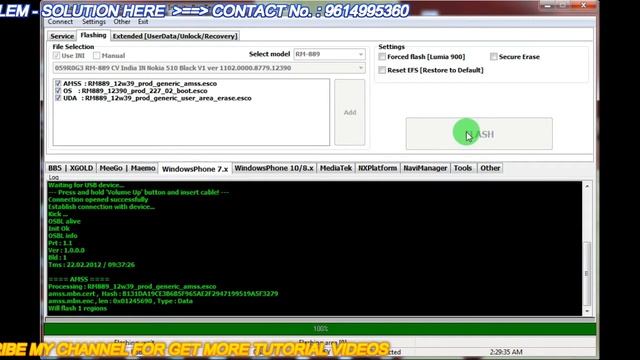Click log line 'OSBL alive'
Viewport: 640px width, 360px height.
click(64, 221)
